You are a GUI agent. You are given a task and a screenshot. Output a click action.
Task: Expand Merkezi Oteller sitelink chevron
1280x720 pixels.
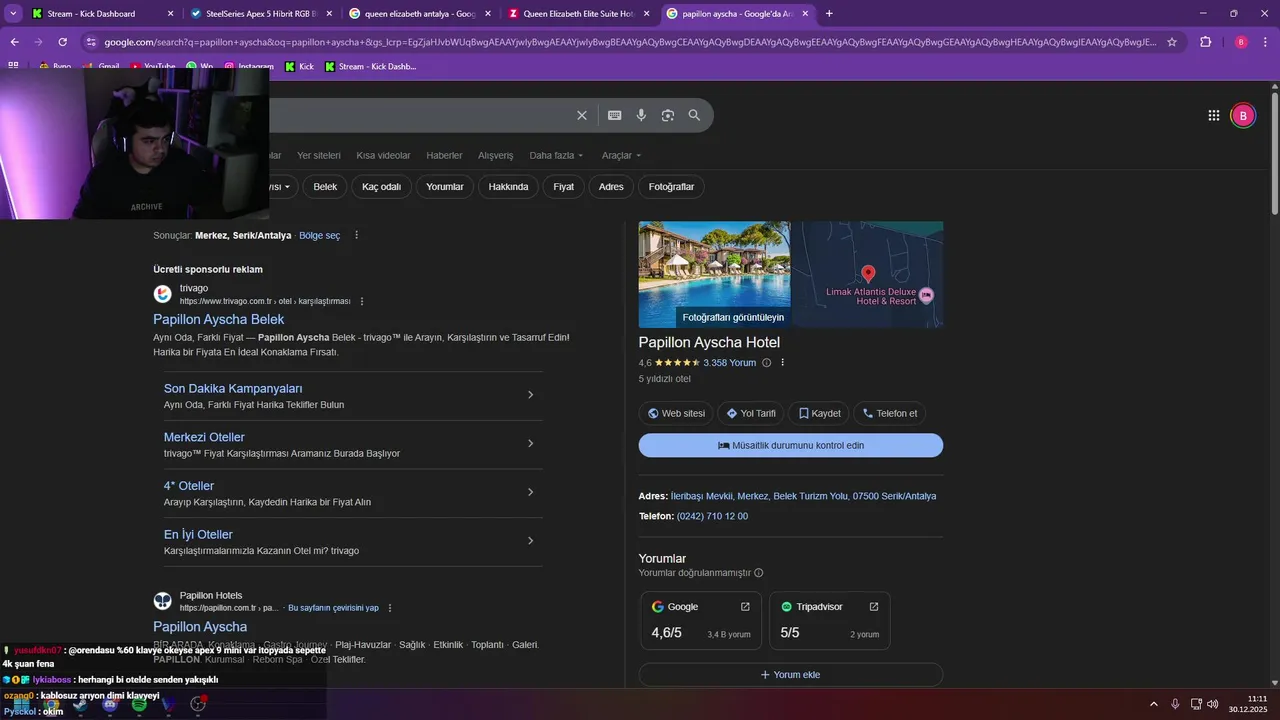(x=530, y=444)
